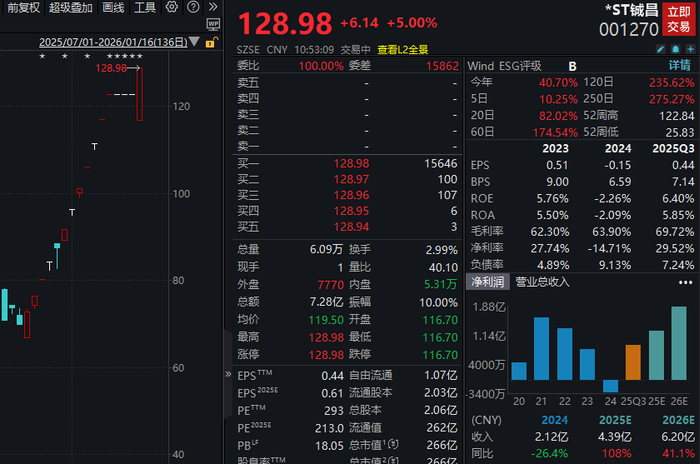Open the 详情 details link

point(679,65)
